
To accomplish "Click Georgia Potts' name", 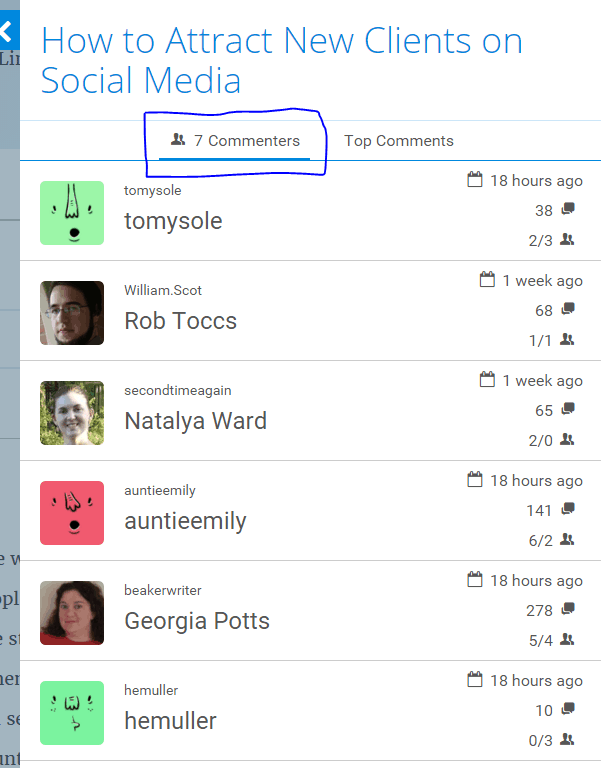I will point(197,621).
